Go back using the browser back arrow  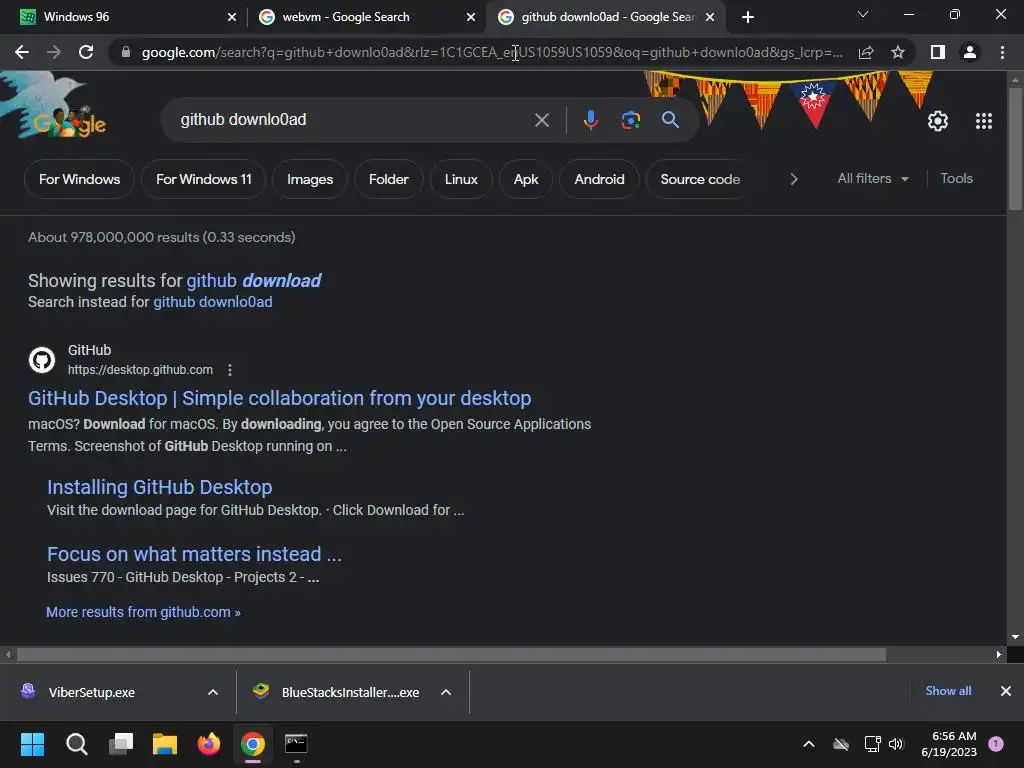point(22,52)
